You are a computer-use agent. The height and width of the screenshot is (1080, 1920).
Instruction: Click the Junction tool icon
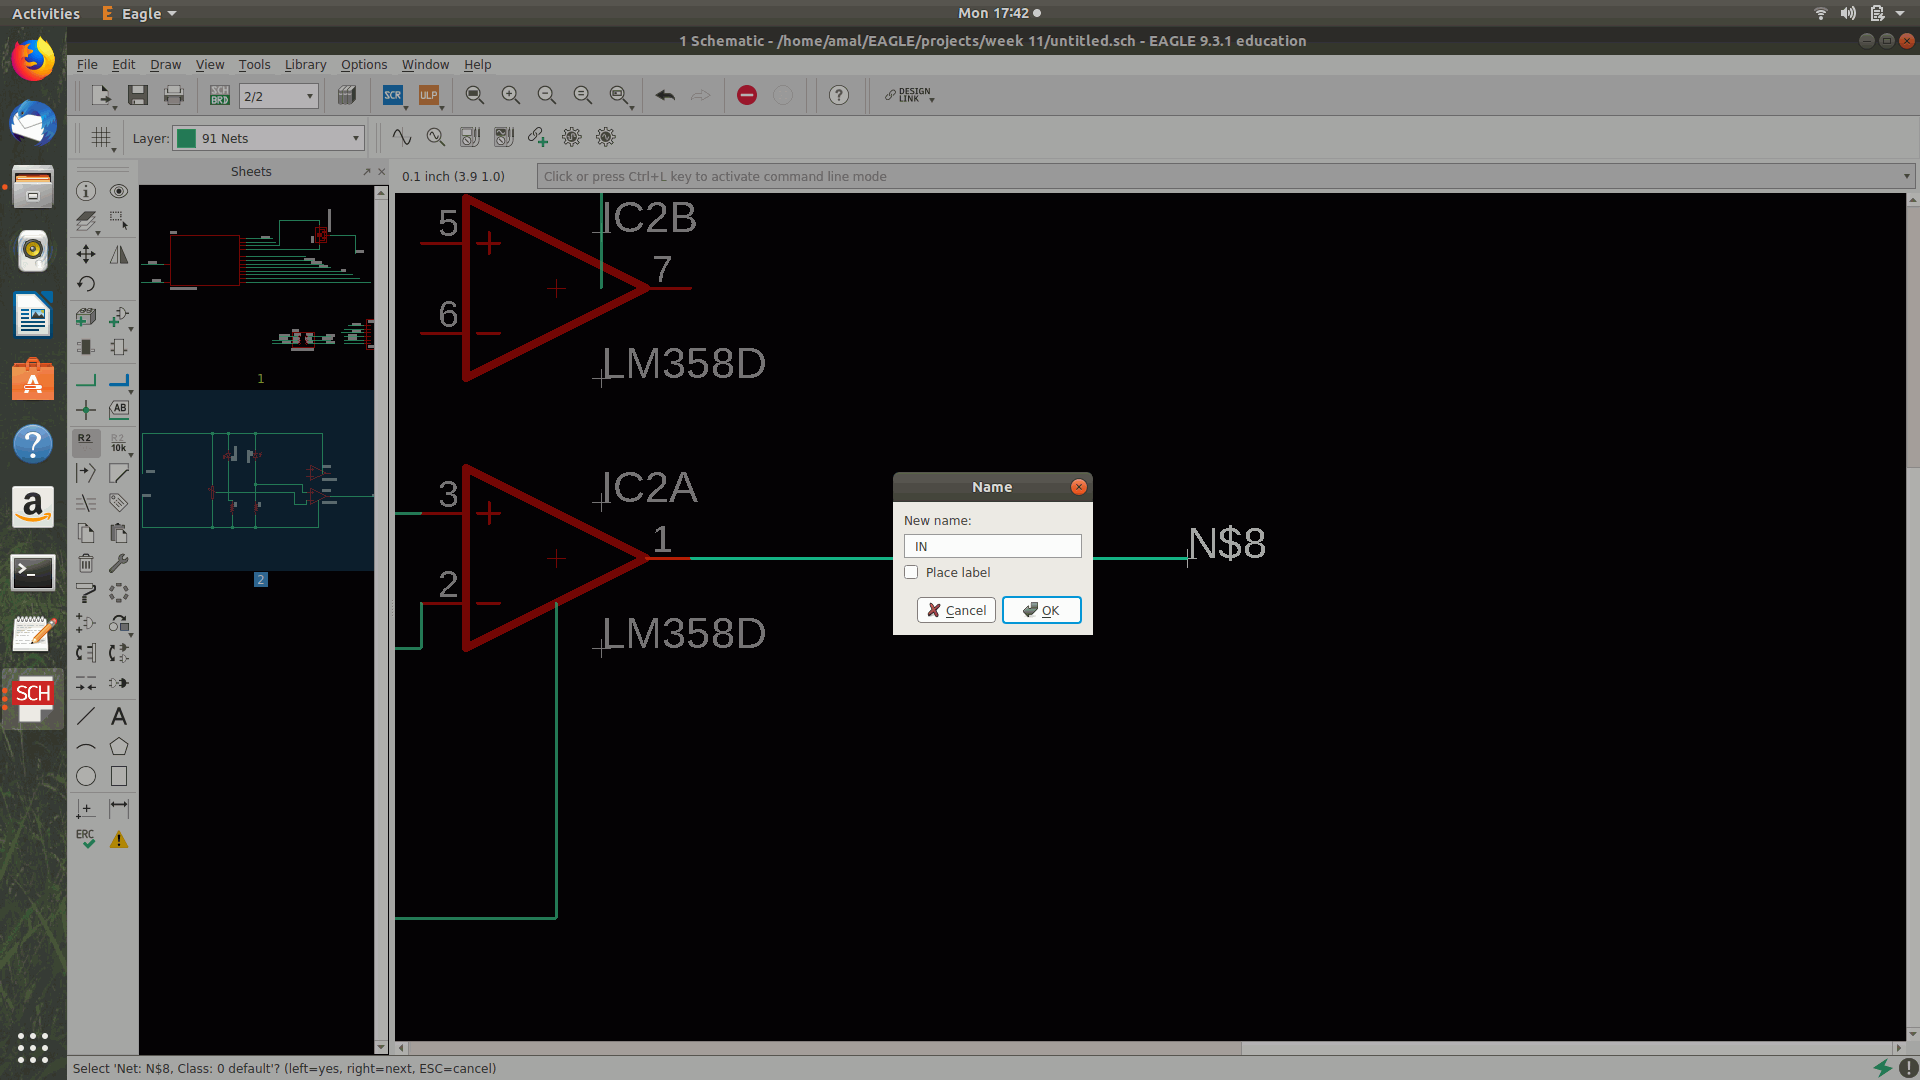coord(86,410)
